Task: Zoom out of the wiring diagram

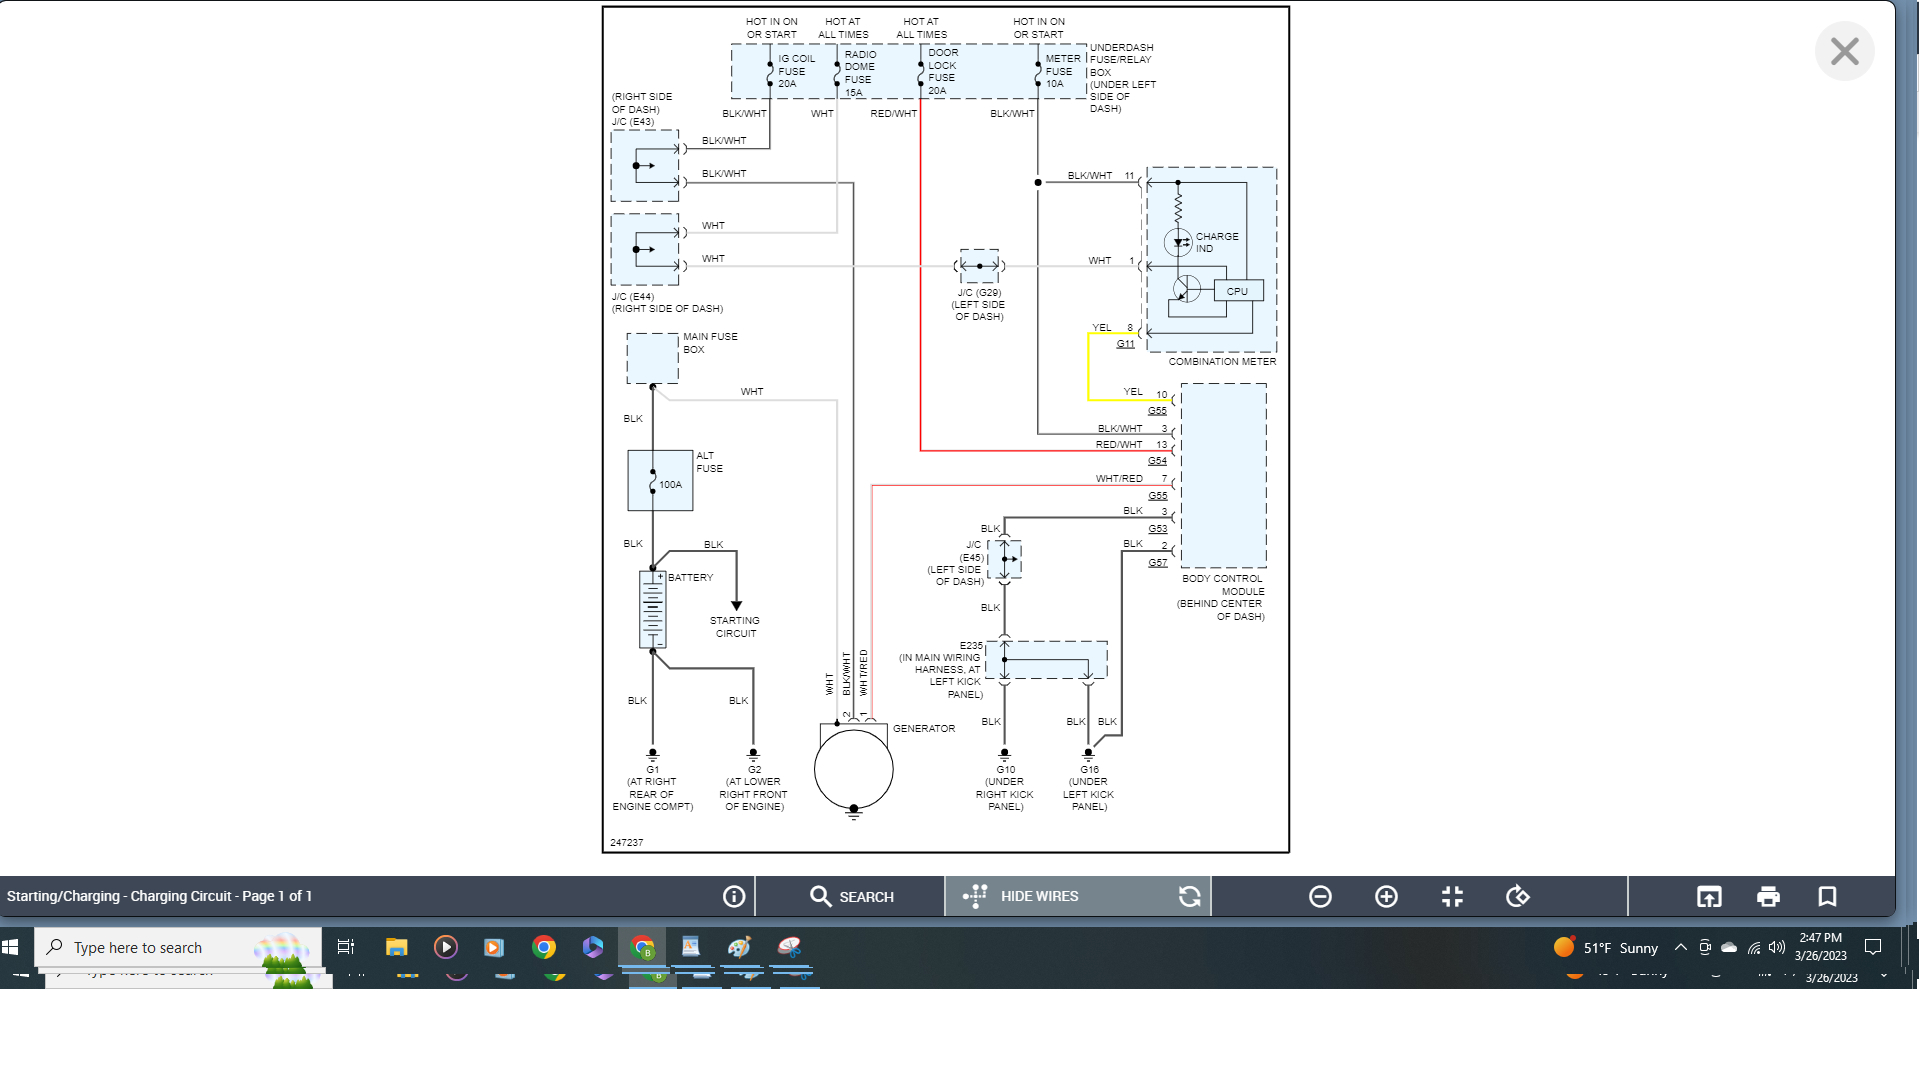Action: coord(1320,897)
